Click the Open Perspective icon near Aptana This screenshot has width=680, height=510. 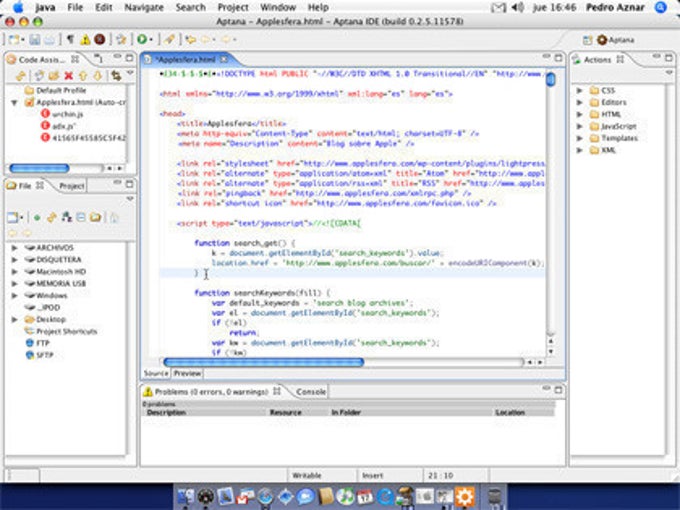click(587, 40)
